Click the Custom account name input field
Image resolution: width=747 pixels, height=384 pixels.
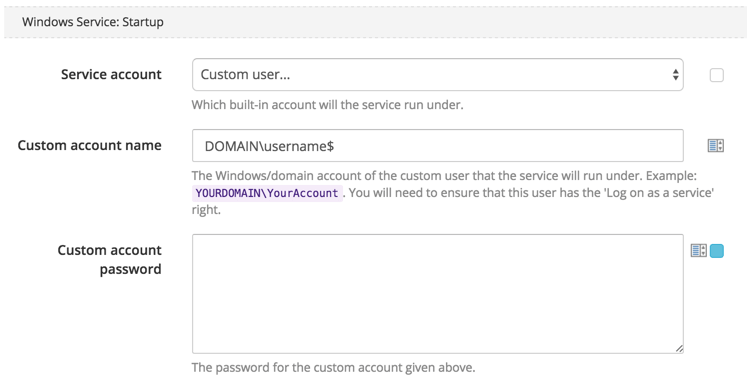(438, 145)
